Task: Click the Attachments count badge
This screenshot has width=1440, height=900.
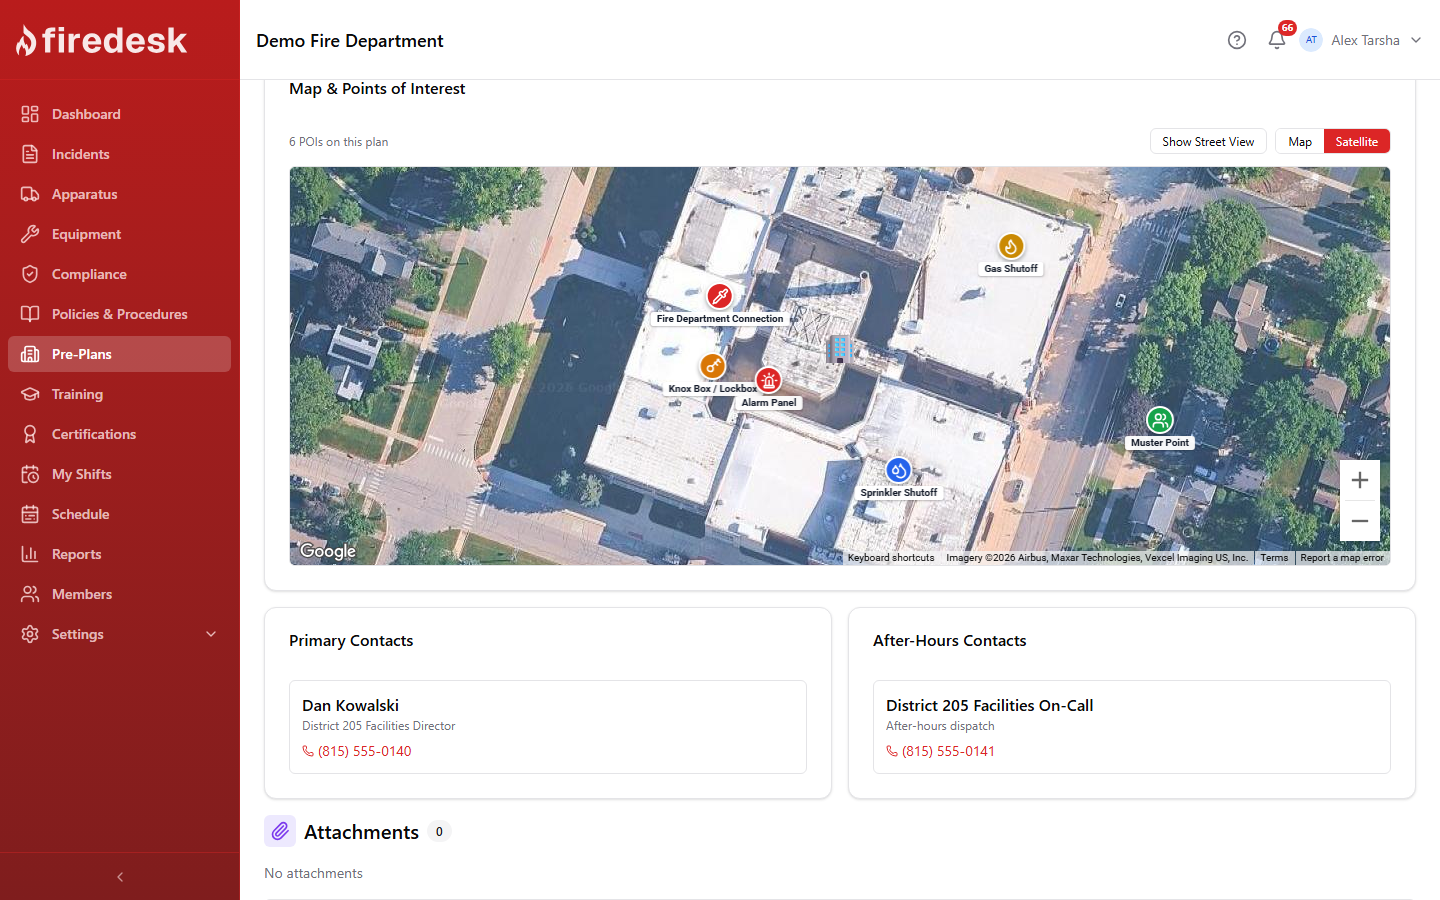Action: click(439, 831)
